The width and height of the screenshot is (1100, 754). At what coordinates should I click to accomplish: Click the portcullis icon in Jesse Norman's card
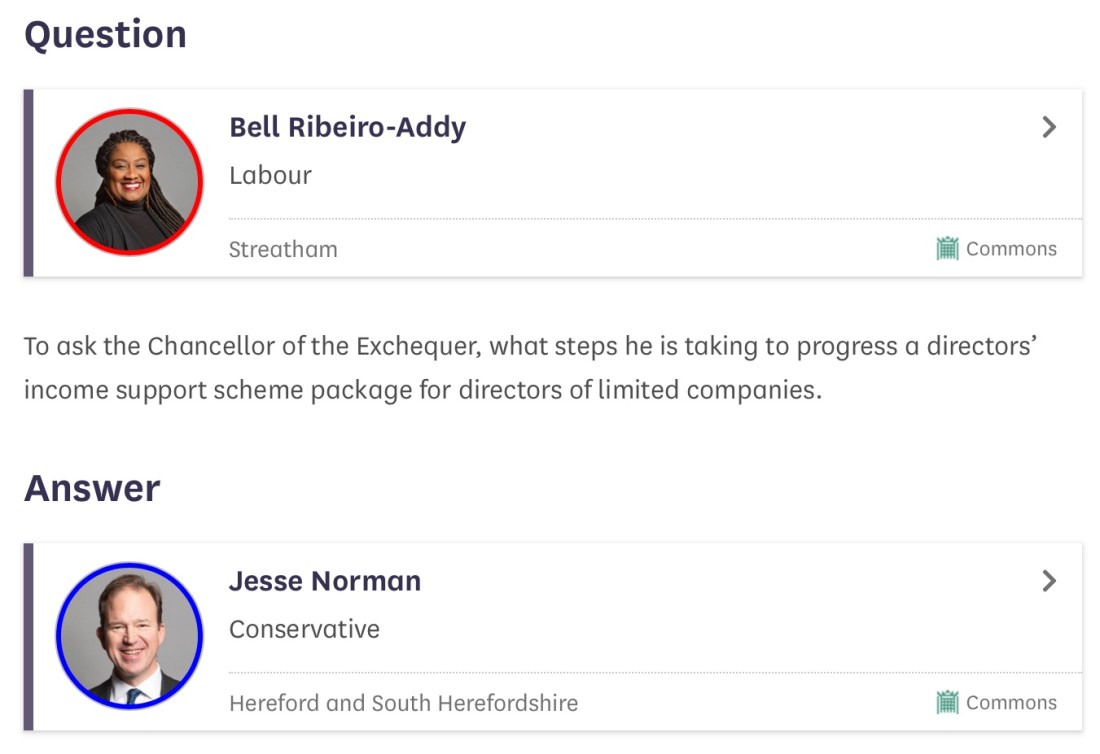click(947, 703)
